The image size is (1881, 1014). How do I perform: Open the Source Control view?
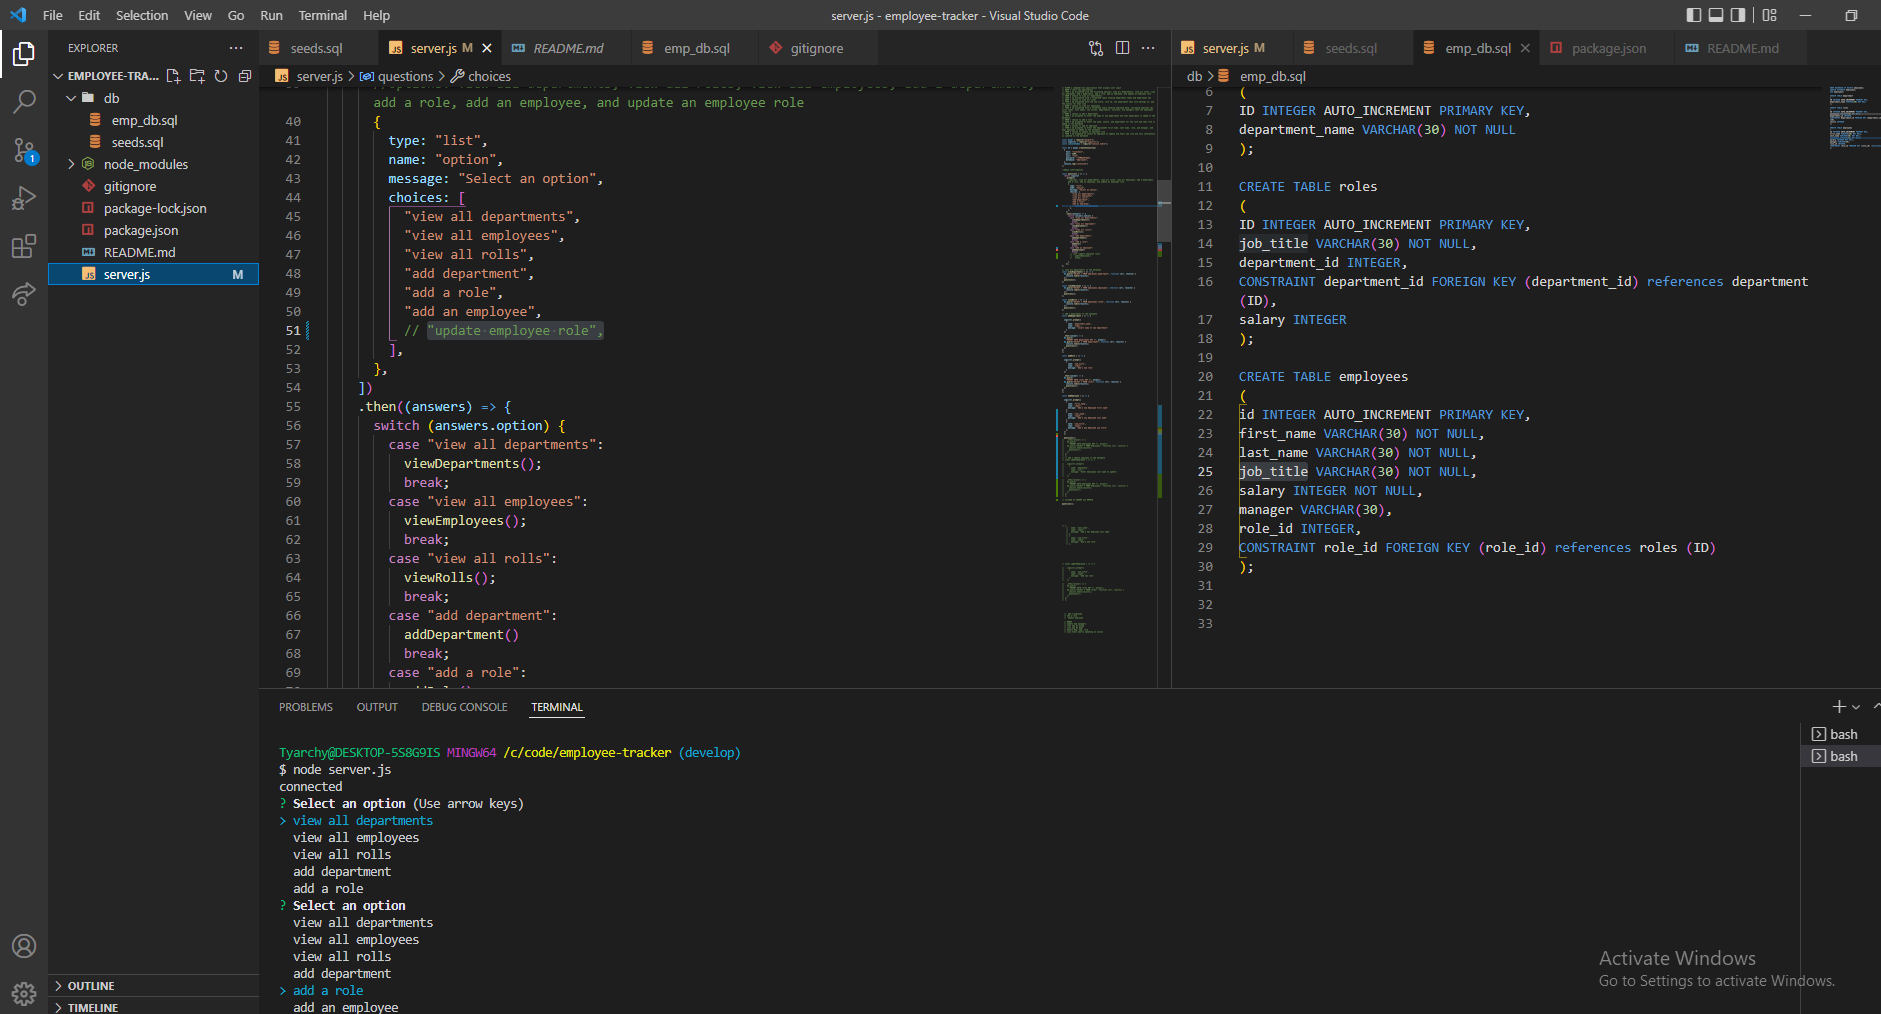click(23, 150)
